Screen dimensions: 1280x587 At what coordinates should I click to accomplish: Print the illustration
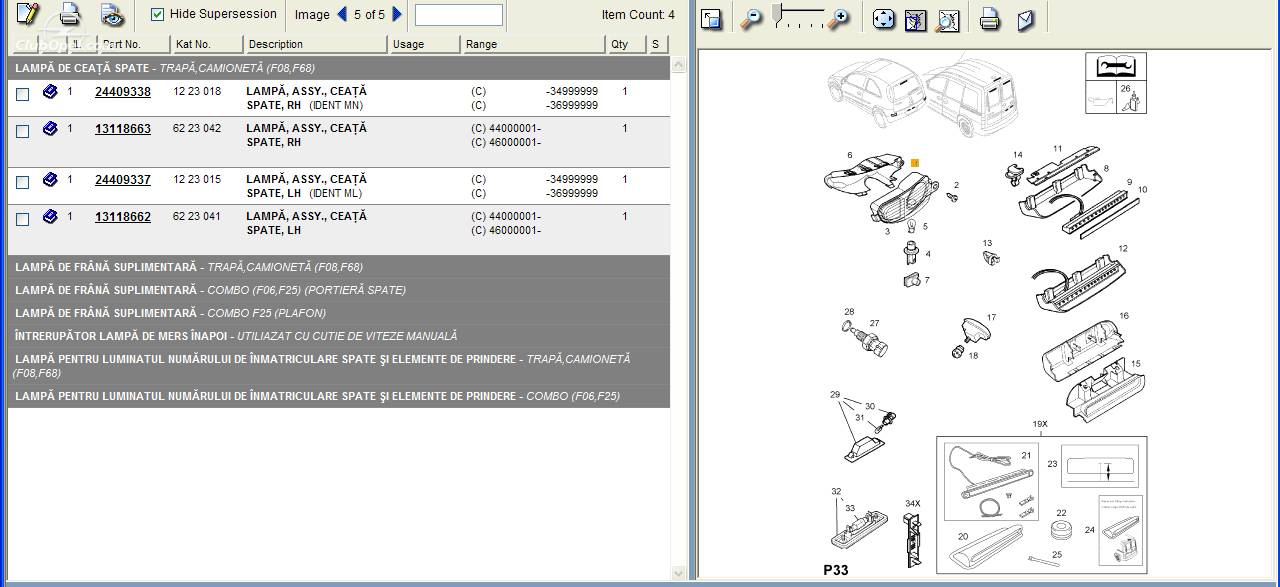coord(990,19)
